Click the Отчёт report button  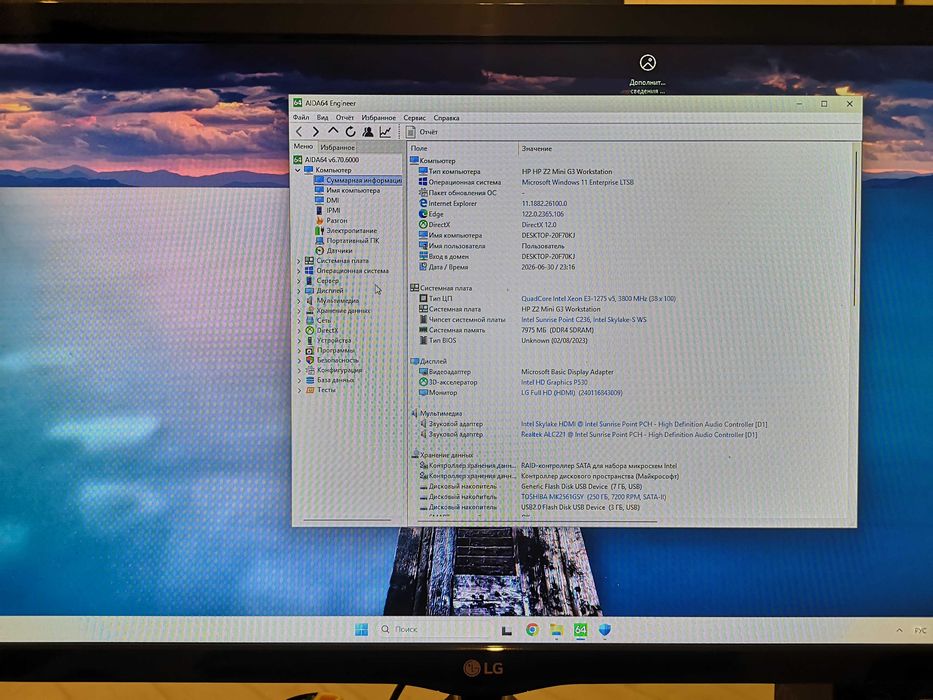tap(422, 132)
